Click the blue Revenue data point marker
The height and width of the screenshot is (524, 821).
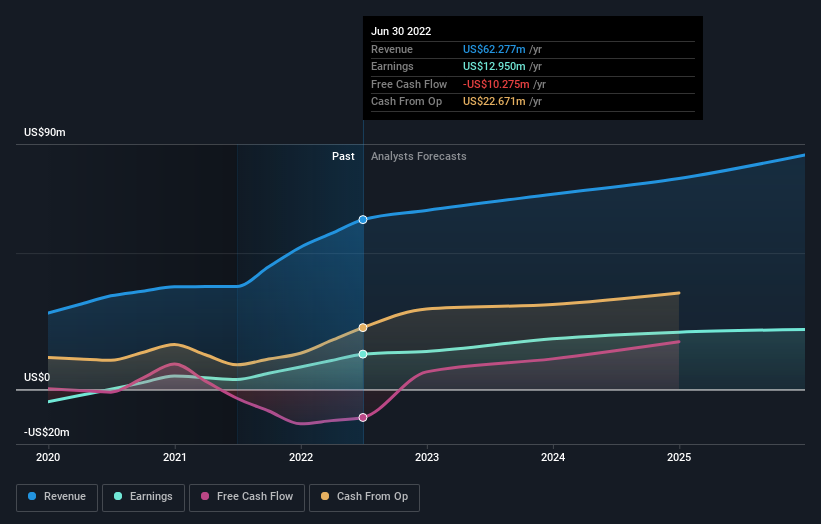pyautogui.click(x=363, y=220)
